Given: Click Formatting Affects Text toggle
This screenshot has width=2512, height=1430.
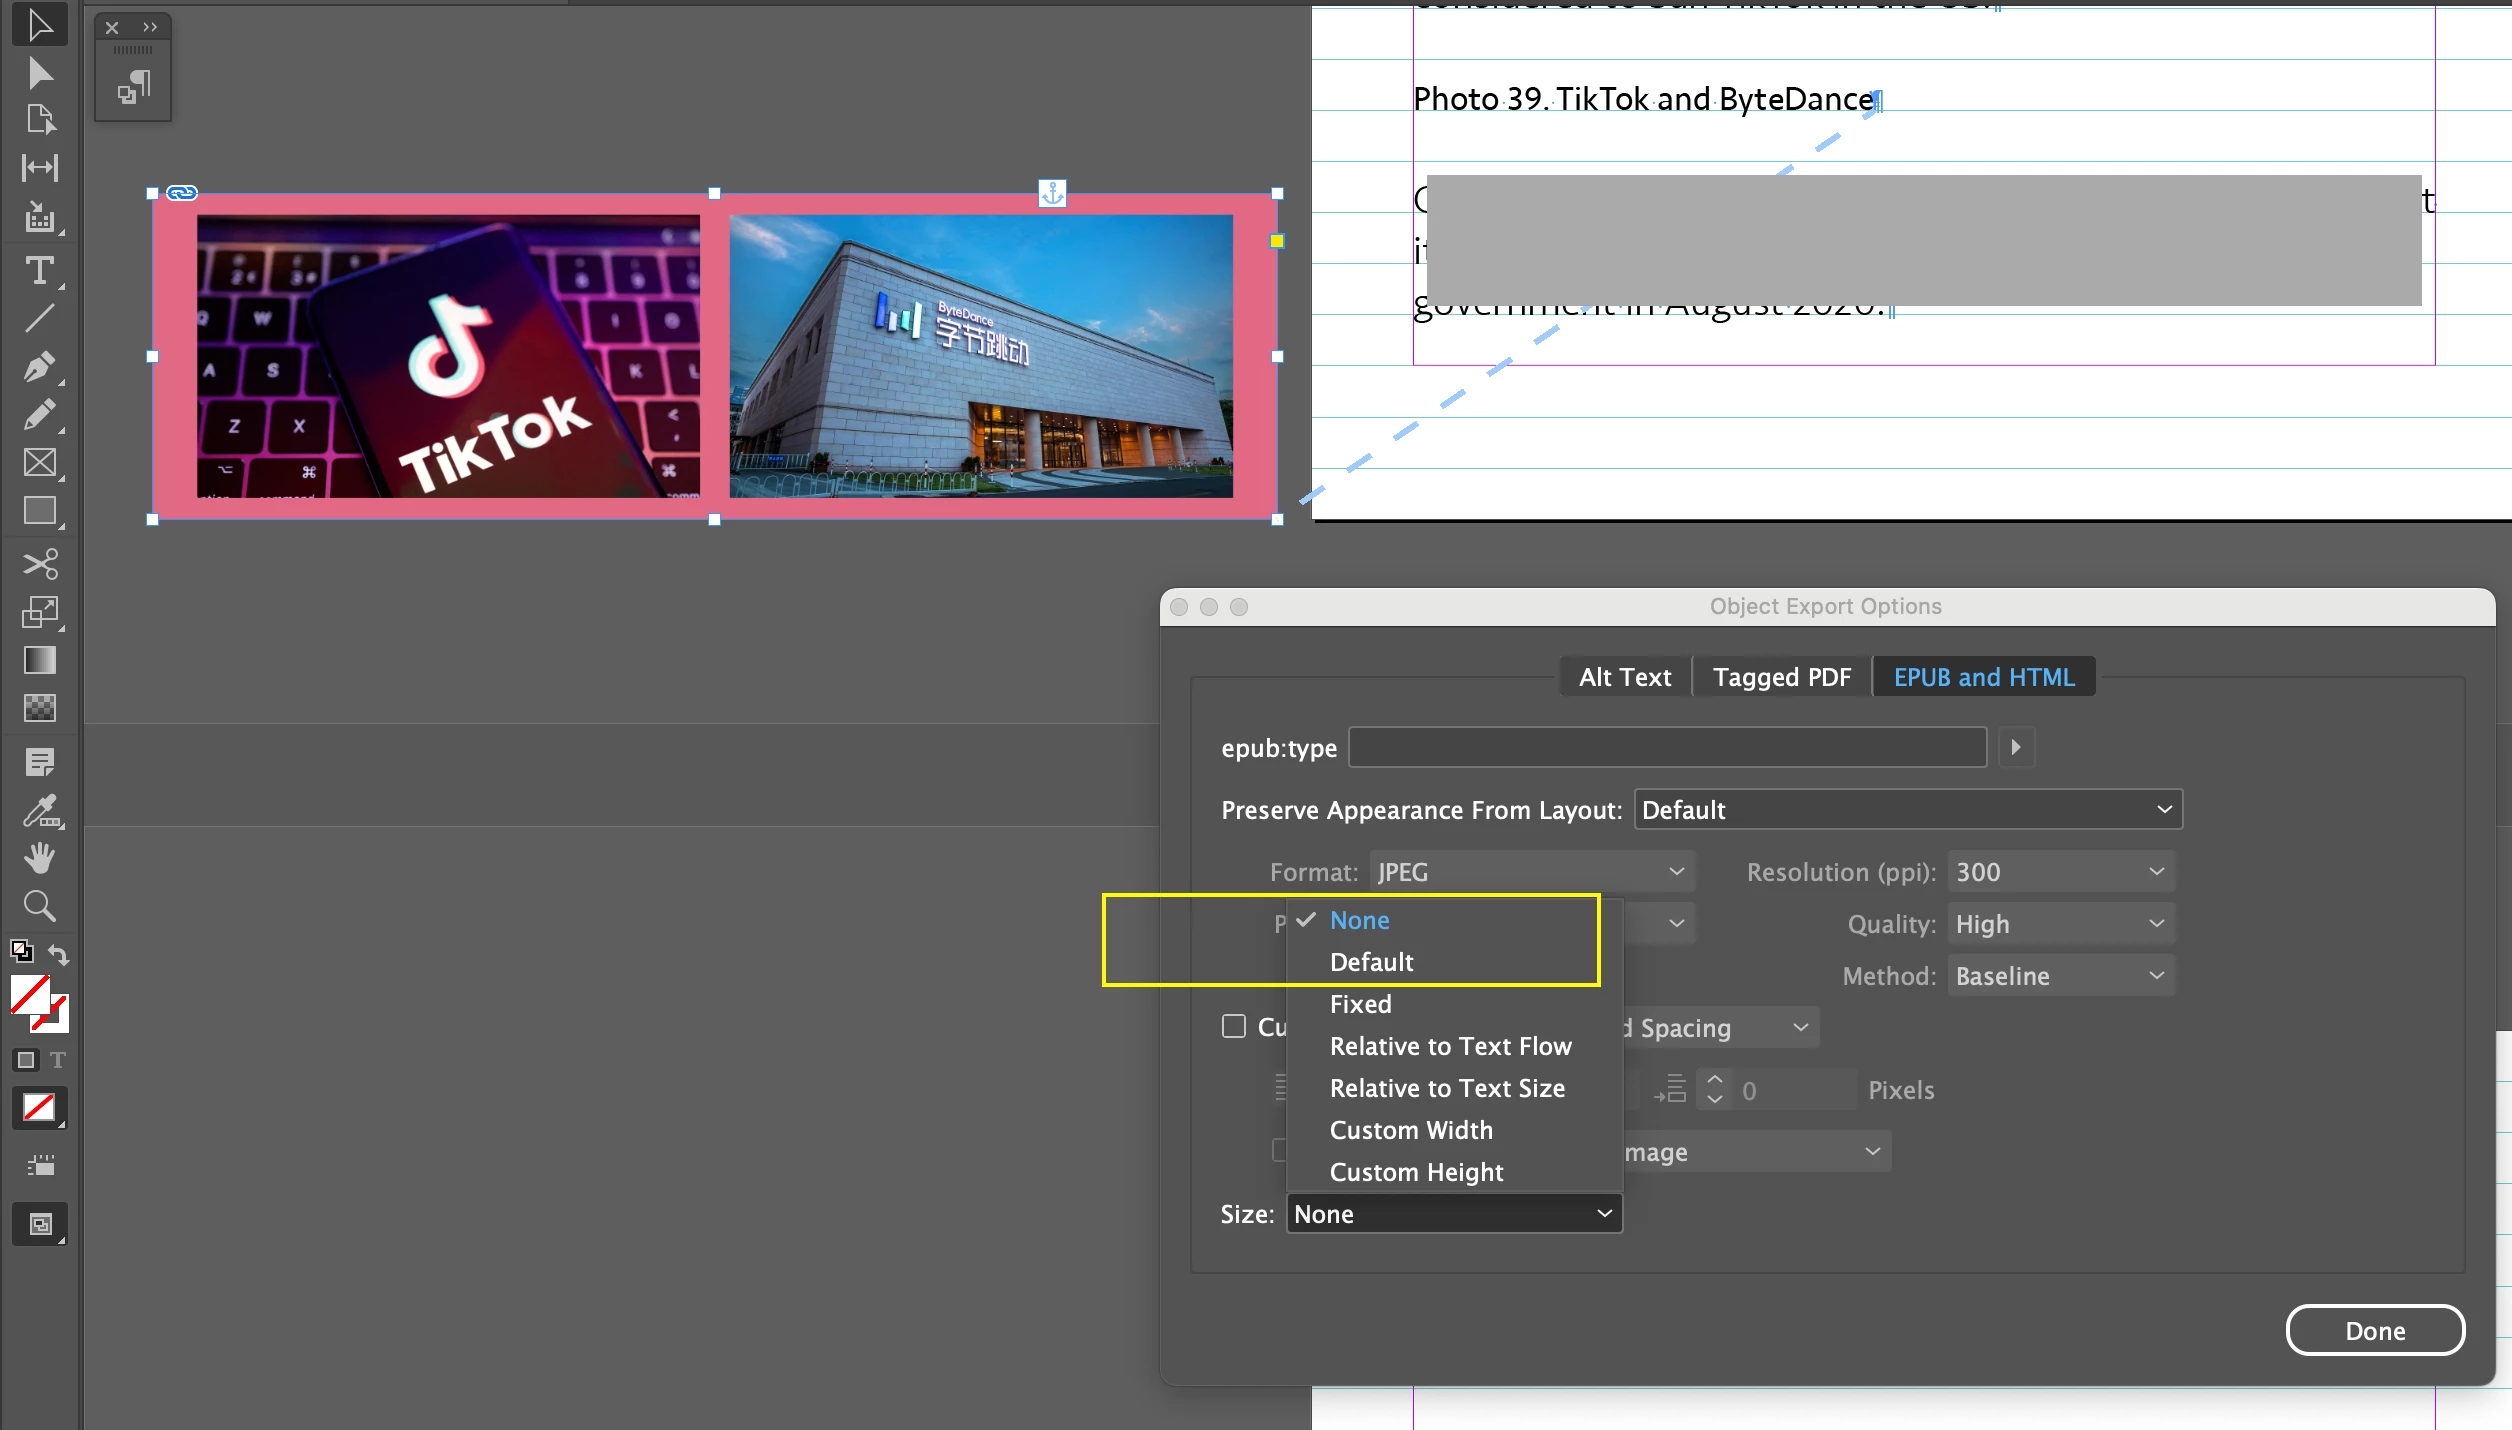Looking at the screenshot, I should click(58, 1060).
